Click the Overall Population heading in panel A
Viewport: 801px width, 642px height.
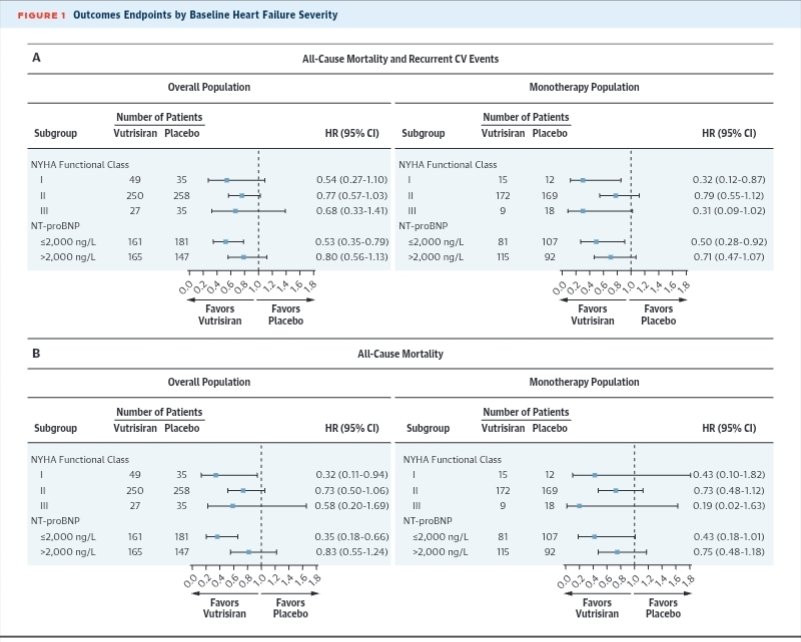pos(209,87)
